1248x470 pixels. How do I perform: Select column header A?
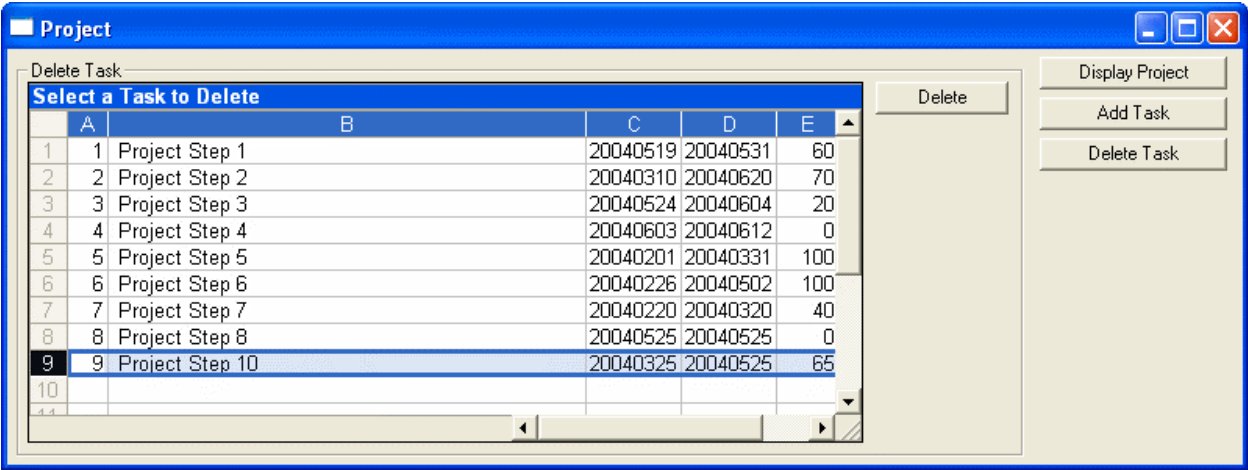[87, 124]
